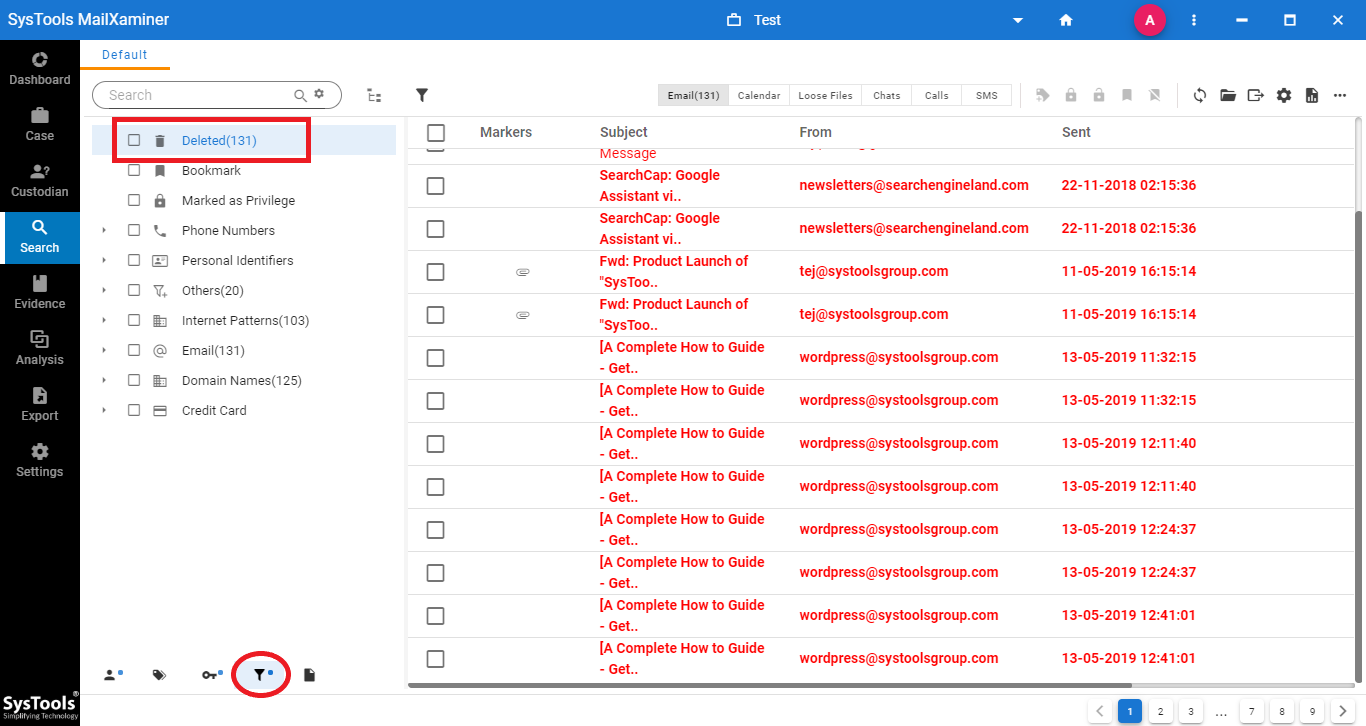Viewport: 1366px width, 726px height.
Task: Click the key icon at panel bottom
Action: (211, 675)
